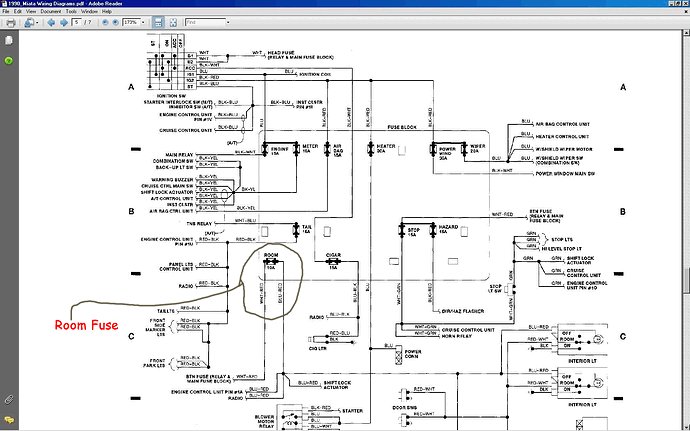Screen dimensions: 690x431
Task: Click the 'POWER WINDOW MAIN SW' label
Action: click(565, 174)
